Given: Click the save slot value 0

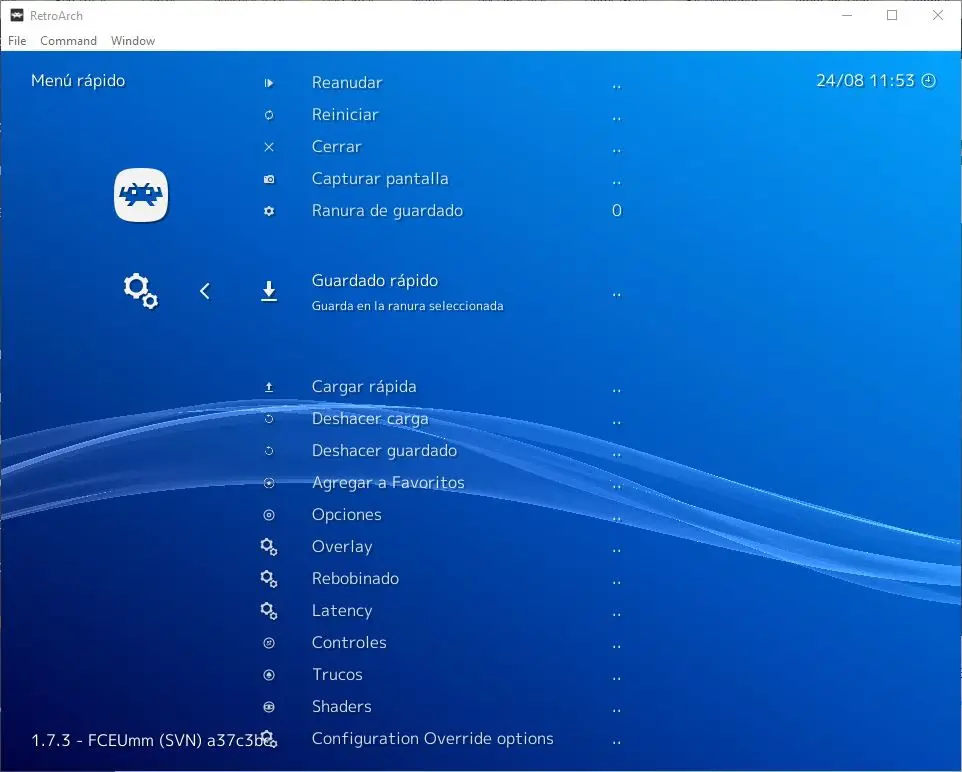Looking at the screenshot, I should 617,210.
